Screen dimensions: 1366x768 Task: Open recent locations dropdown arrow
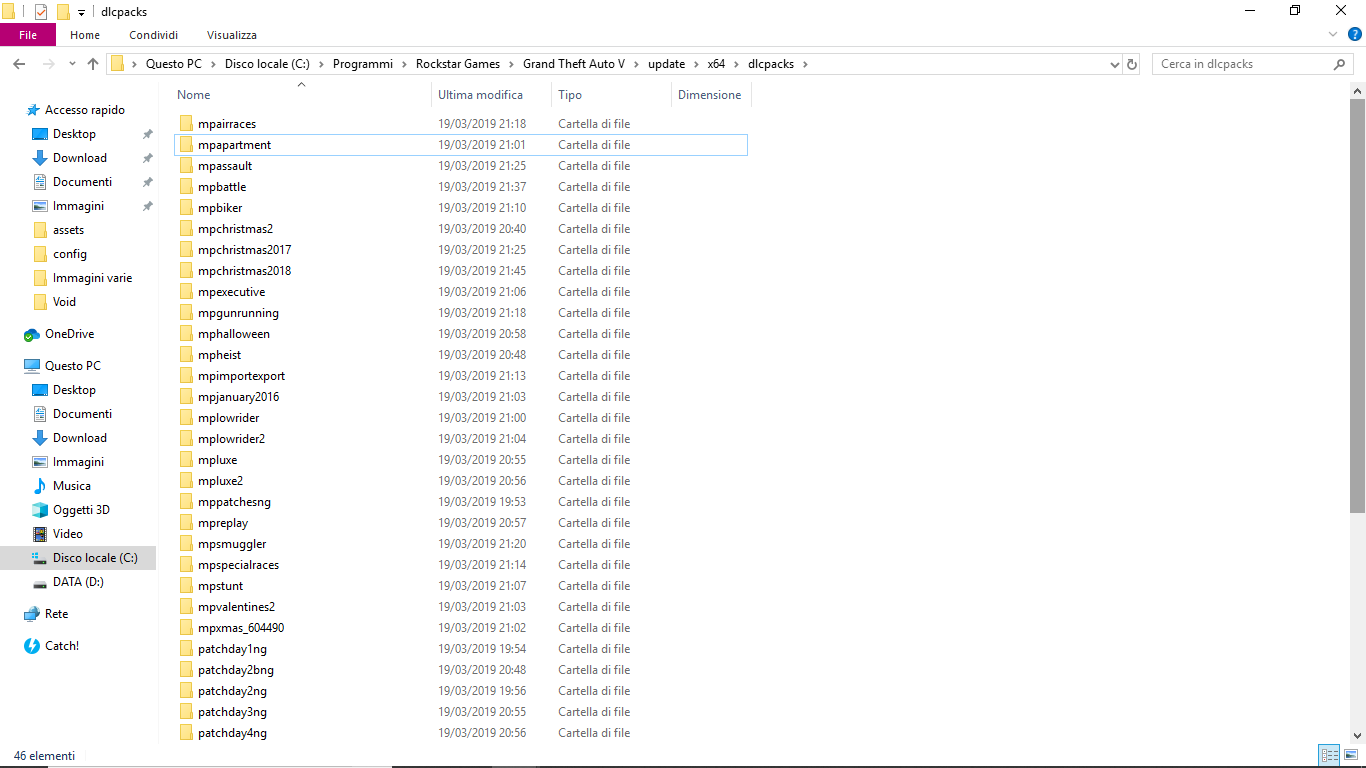click(x=72, y=64)
